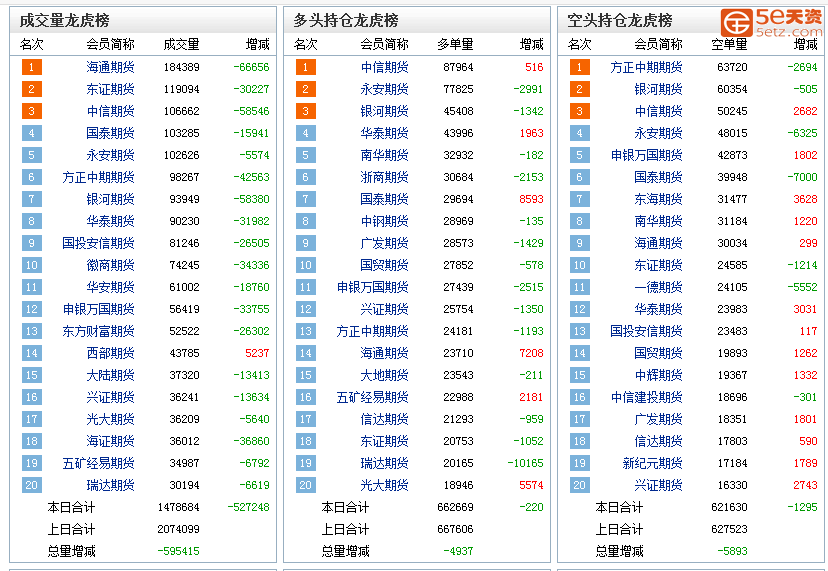The width and height of the screenshot is (828, 571).
Task: Select the short position value 63720
Action: [x=732, y=67]
